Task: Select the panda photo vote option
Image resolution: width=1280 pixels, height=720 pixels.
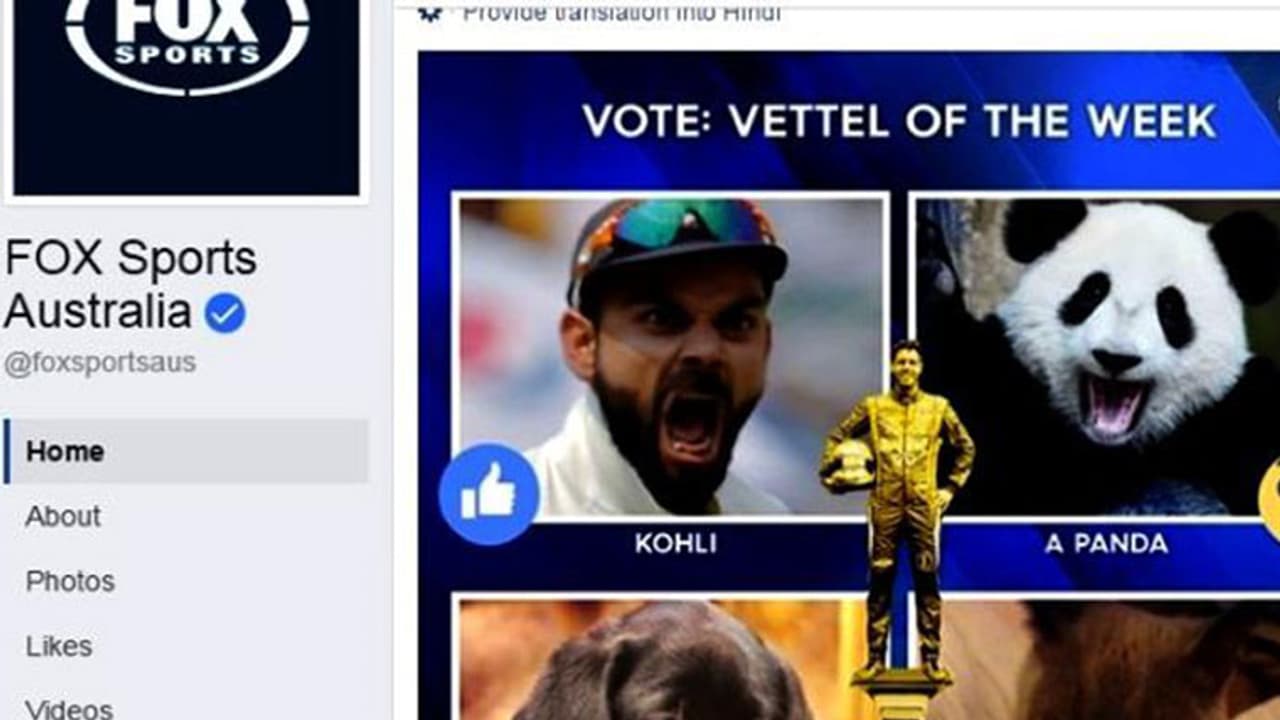Action: click(x=1097, y=357)
